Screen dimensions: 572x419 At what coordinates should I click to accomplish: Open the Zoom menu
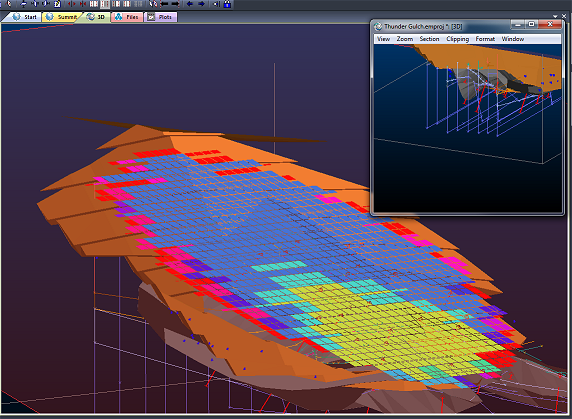tap(405, 39)
